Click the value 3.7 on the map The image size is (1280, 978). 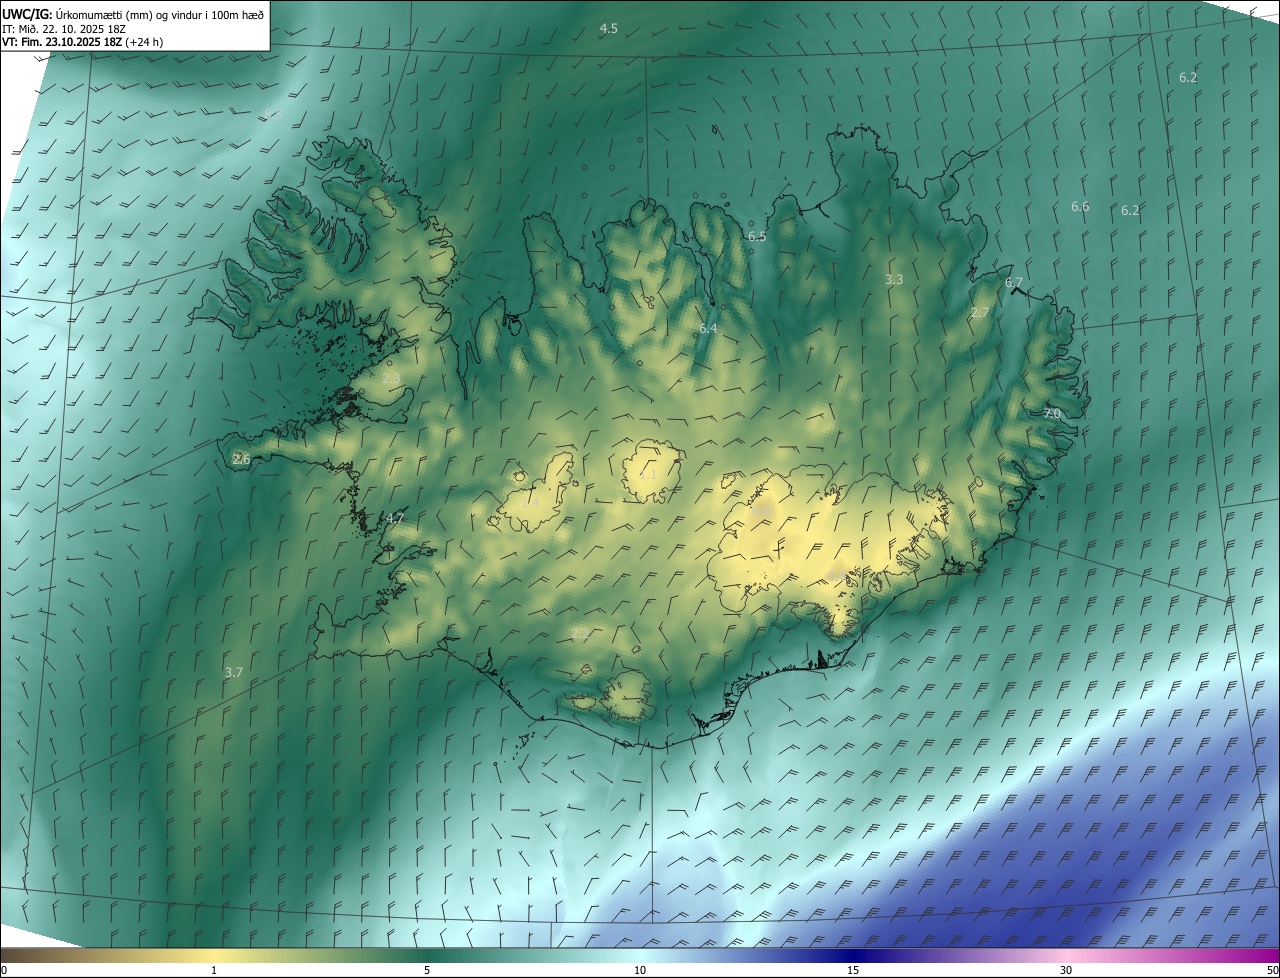[233, 673]
